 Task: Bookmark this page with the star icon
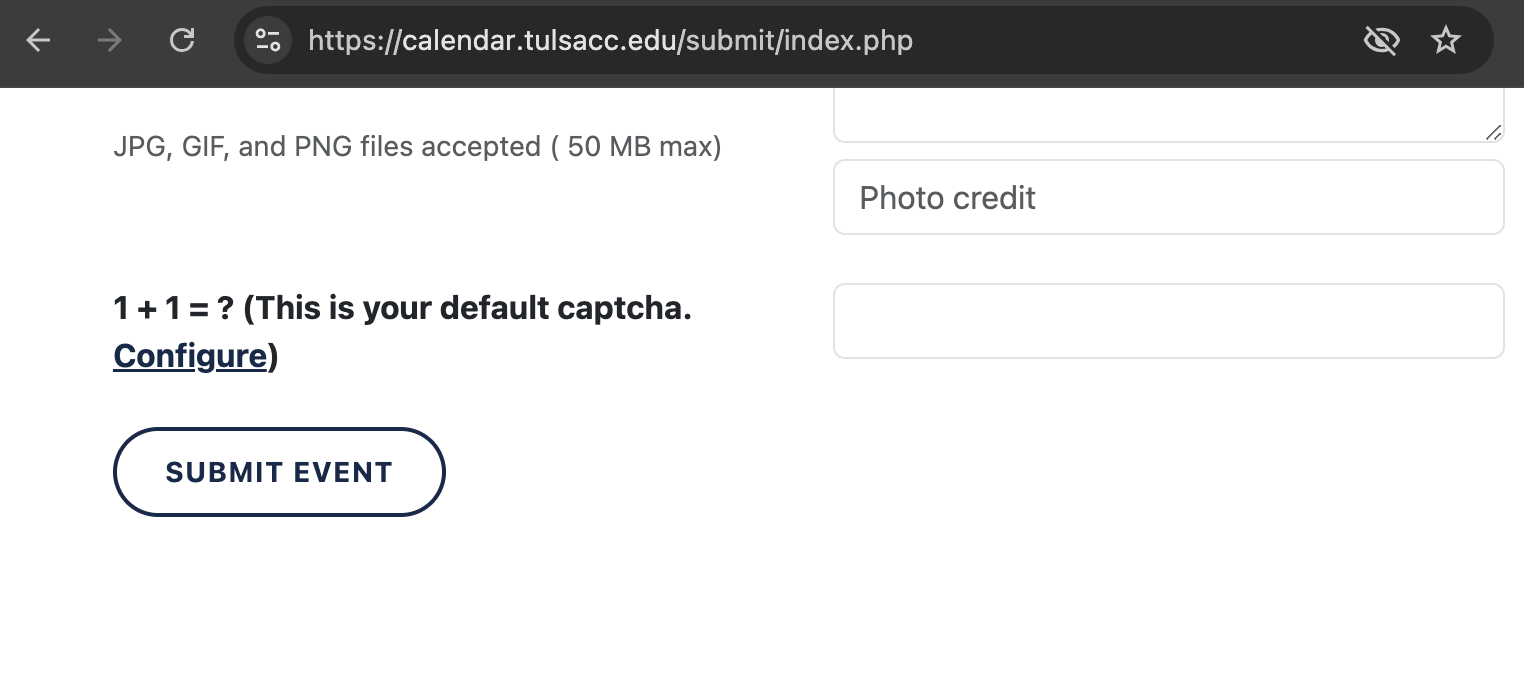(1446, 41)
